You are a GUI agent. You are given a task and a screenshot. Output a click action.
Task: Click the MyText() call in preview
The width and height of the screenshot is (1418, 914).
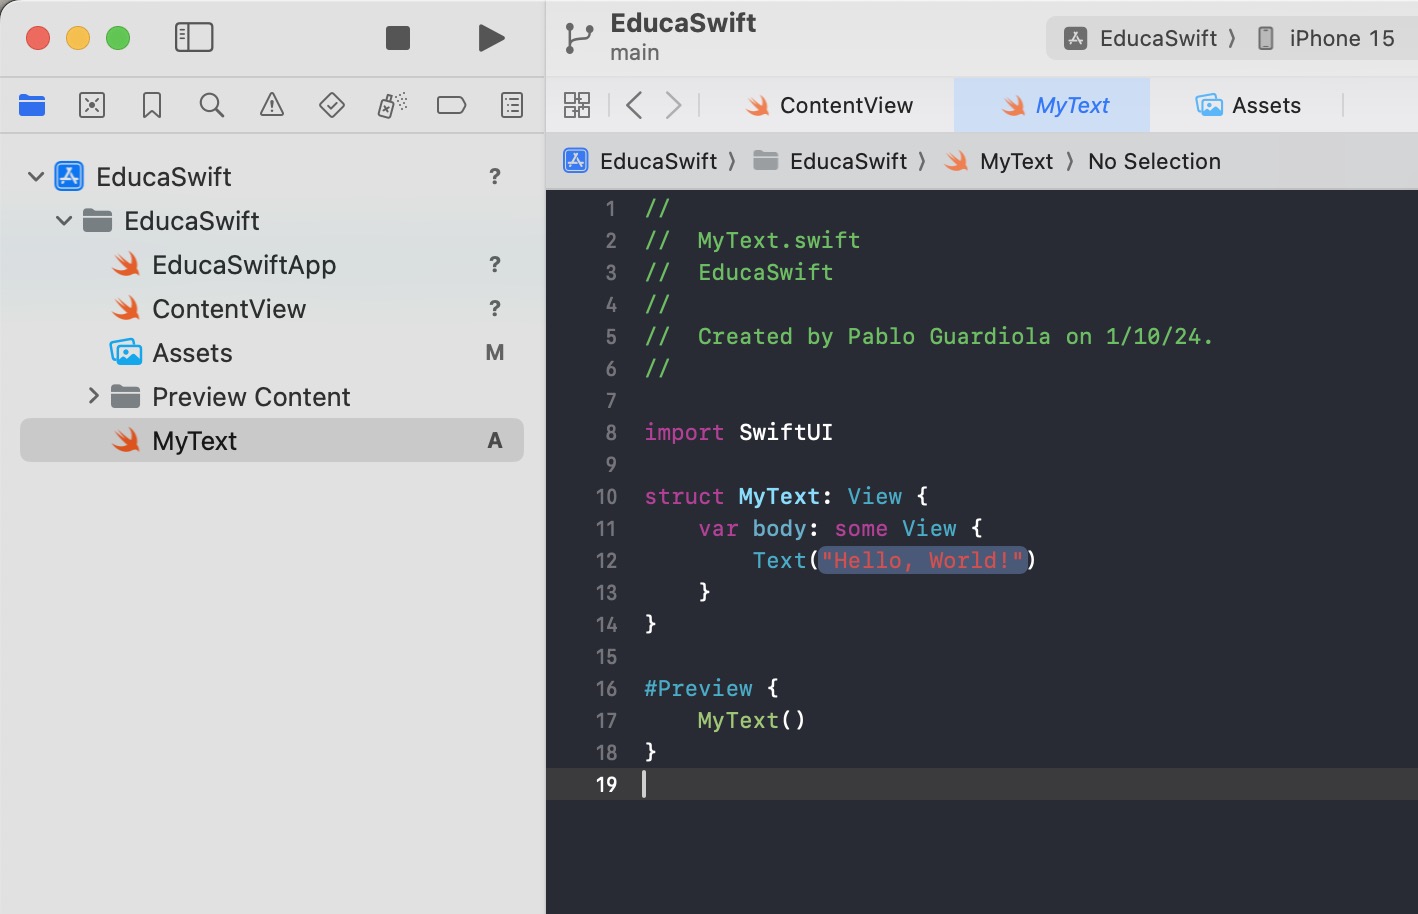tap(751, 720)
